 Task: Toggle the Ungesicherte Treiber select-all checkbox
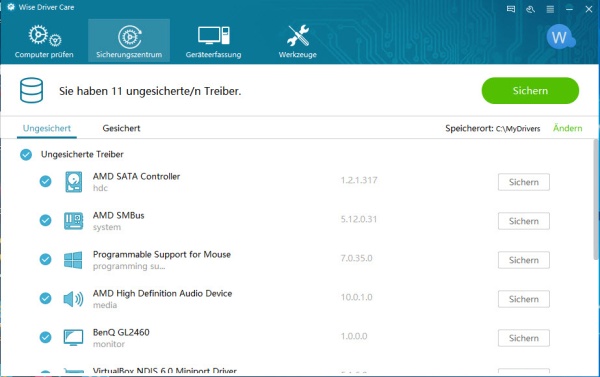click(x=26, y=155)
